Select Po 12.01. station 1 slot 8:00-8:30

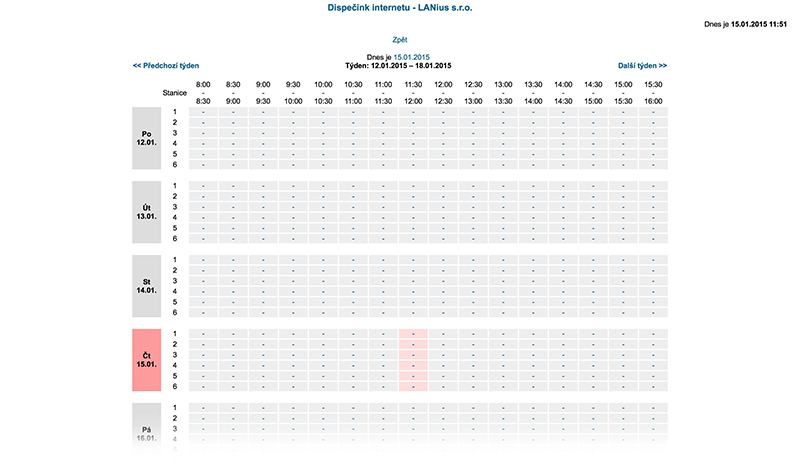[x=203, y=112]
